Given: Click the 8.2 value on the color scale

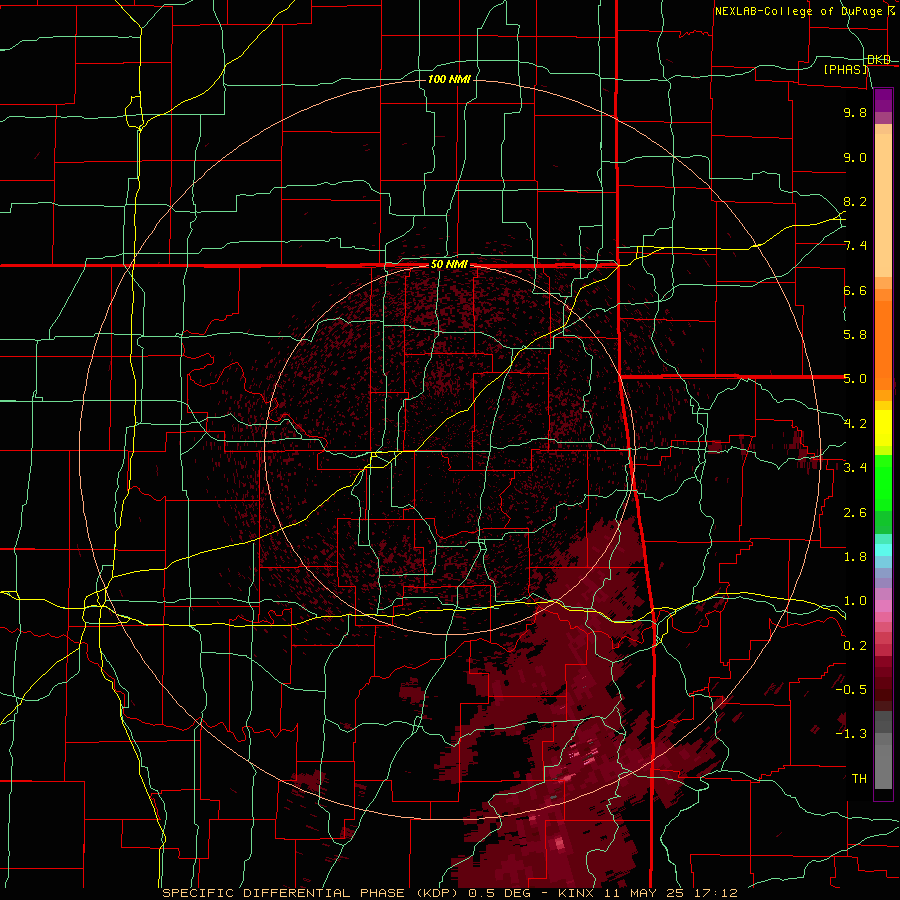Looking at the screenshot, I should point(855,201).
